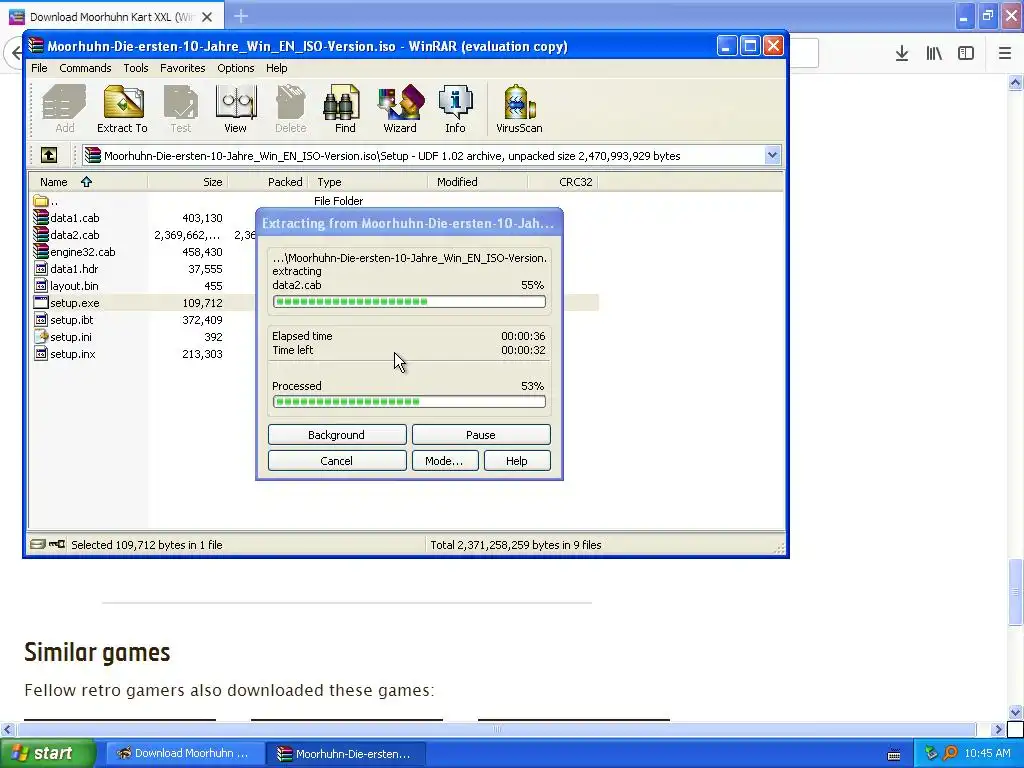
Task: Select the setup.ini file icon
Action: pyautogui.click(x=40, y=336)
